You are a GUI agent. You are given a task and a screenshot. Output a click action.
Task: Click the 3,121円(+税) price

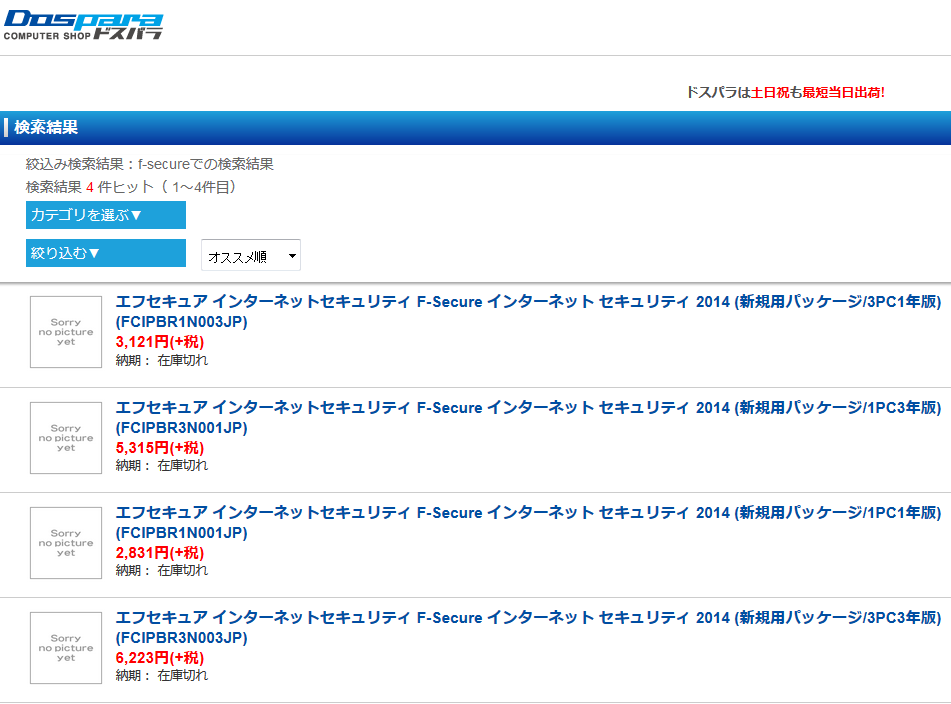(x=160, y=341)
